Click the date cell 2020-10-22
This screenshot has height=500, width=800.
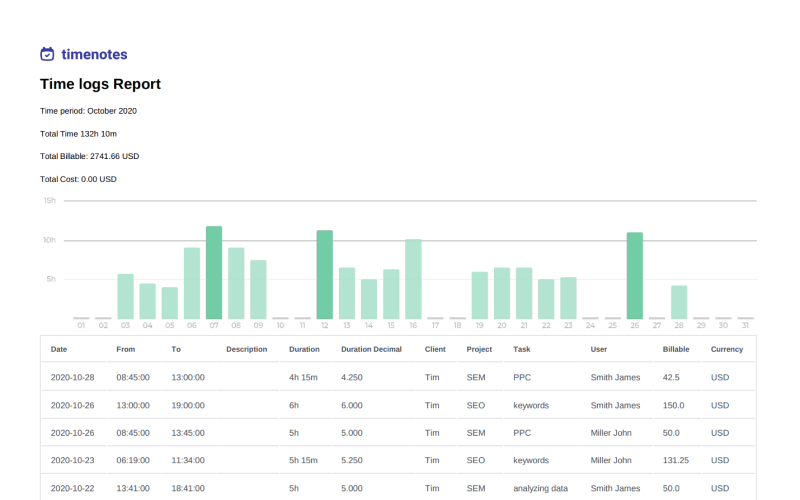[72, 488]
